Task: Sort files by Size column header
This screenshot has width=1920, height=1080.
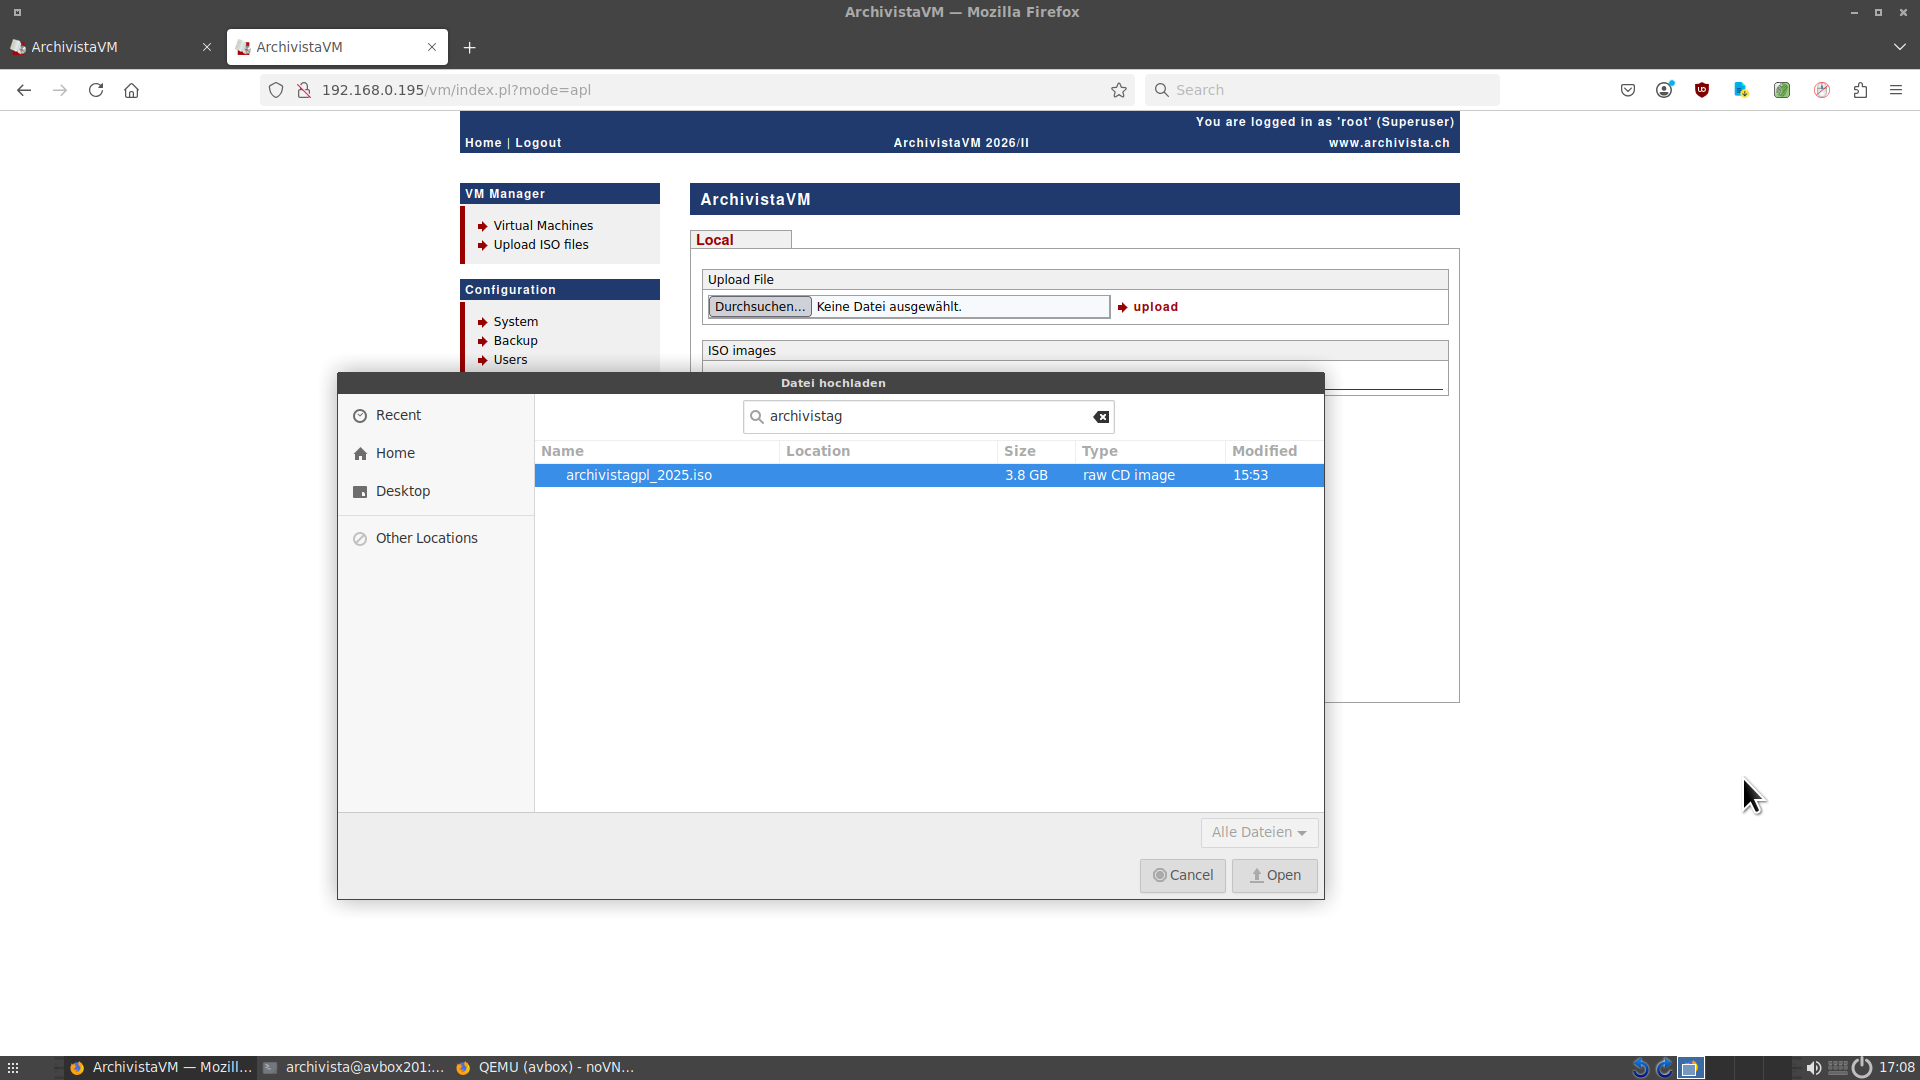Action: [x=1020, y=451]
